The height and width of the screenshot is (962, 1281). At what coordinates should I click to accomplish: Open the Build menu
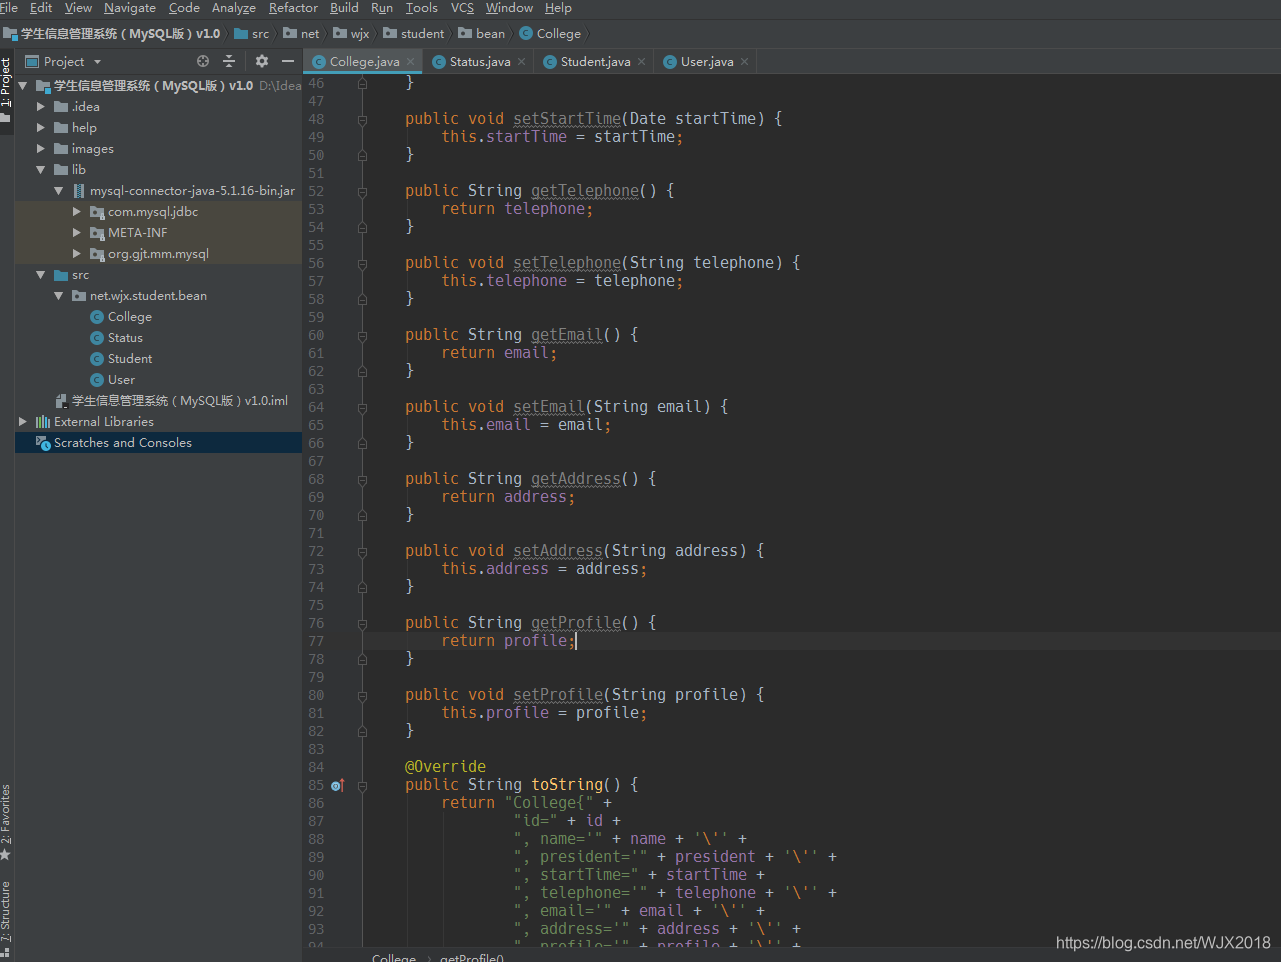click(344, 8)
